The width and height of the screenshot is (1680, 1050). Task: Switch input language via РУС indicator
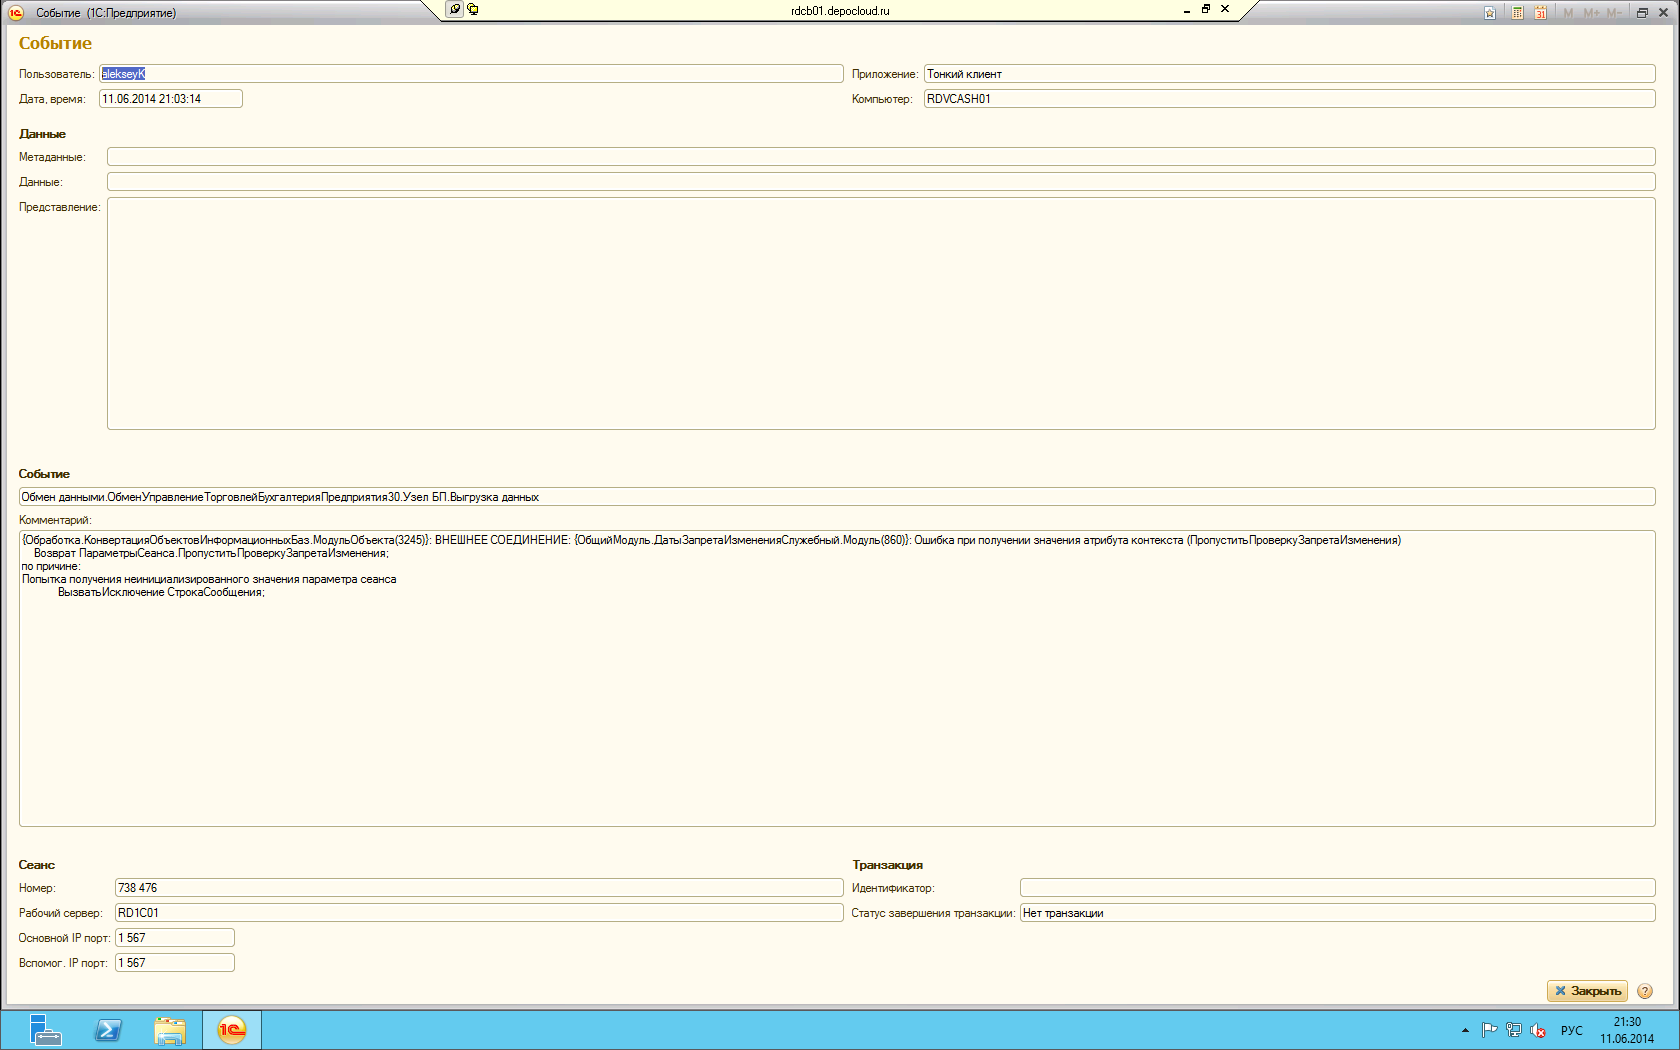point(1571,1031)
